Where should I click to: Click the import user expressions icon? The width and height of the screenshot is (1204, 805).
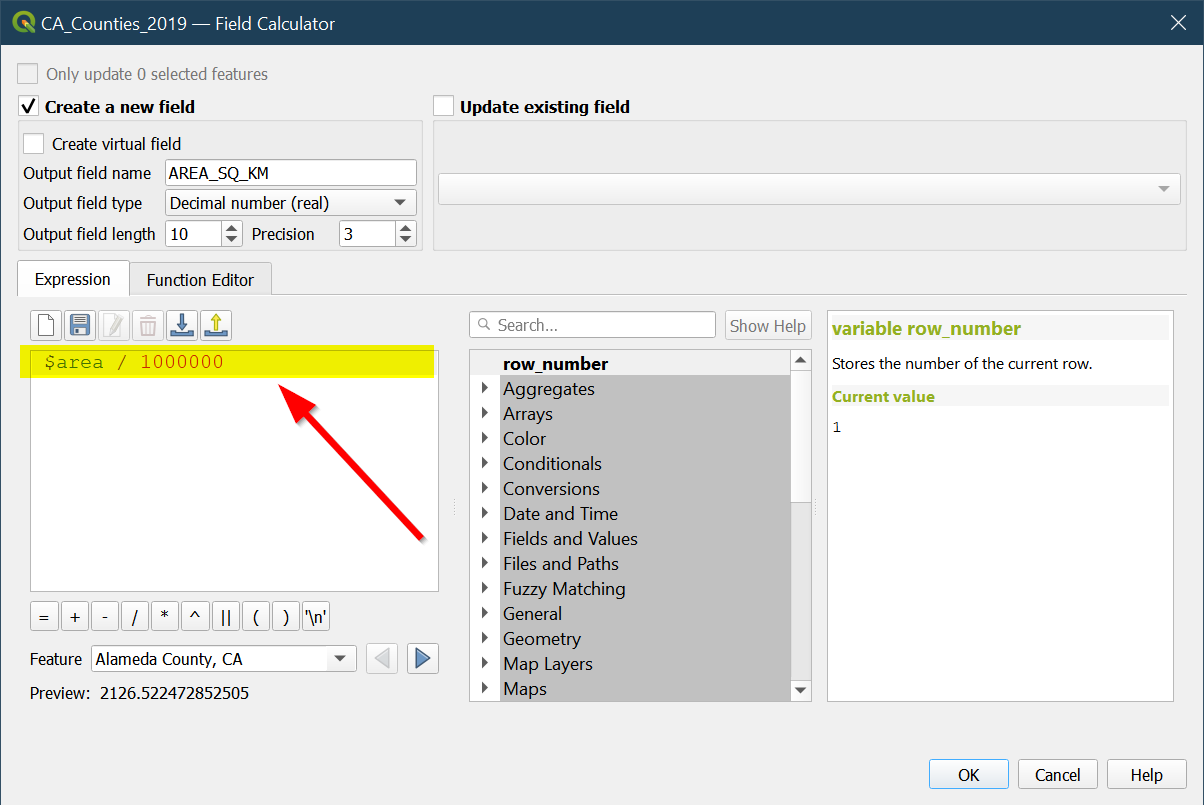click(x=182, y=325)
